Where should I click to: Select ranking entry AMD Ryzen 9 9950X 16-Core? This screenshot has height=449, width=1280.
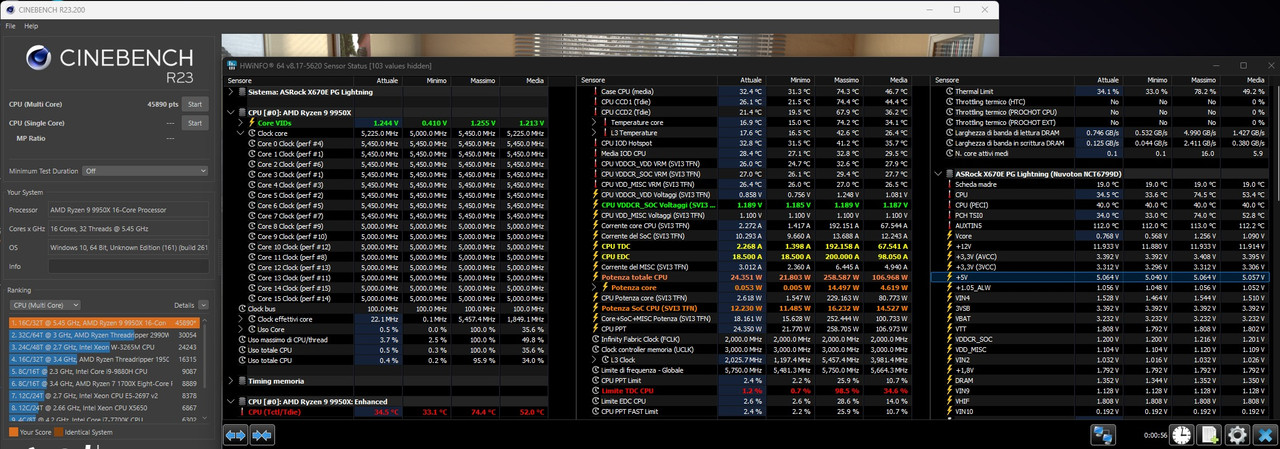coord(104,323)
